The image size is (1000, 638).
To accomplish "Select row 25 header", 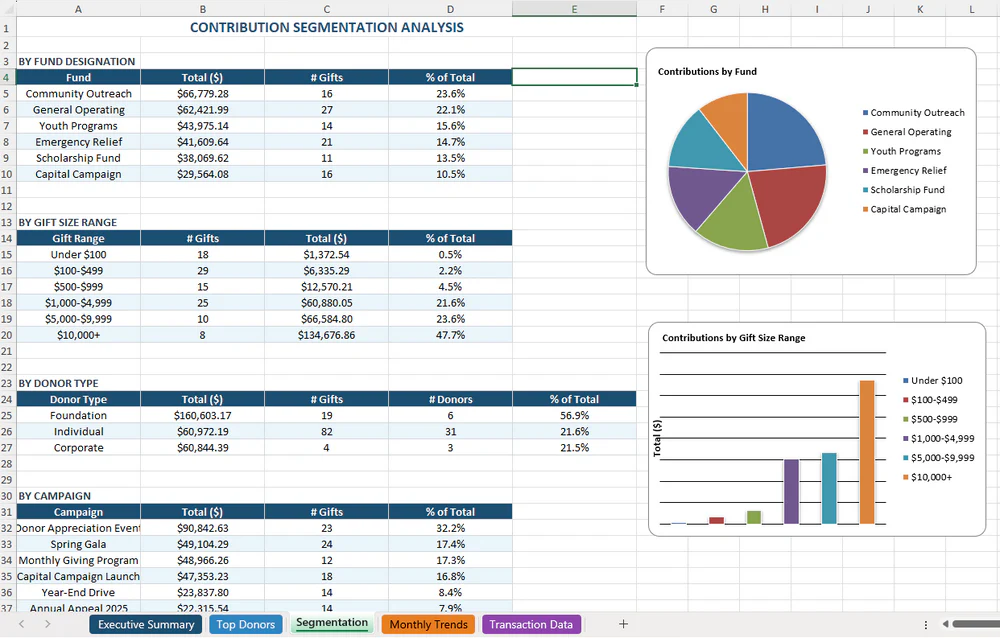I will 8,415.
